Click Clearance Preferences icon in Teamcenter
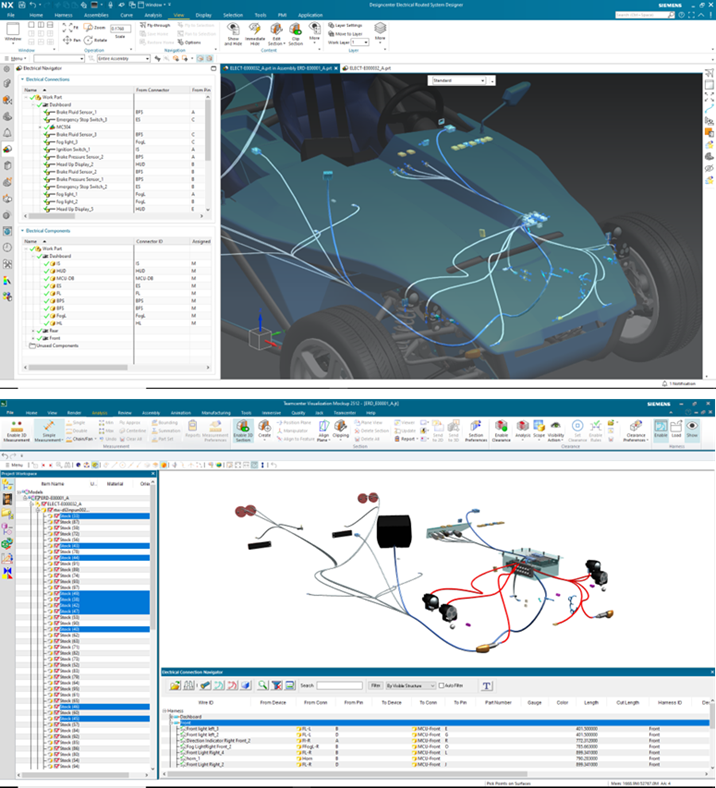 coord(636,431)
